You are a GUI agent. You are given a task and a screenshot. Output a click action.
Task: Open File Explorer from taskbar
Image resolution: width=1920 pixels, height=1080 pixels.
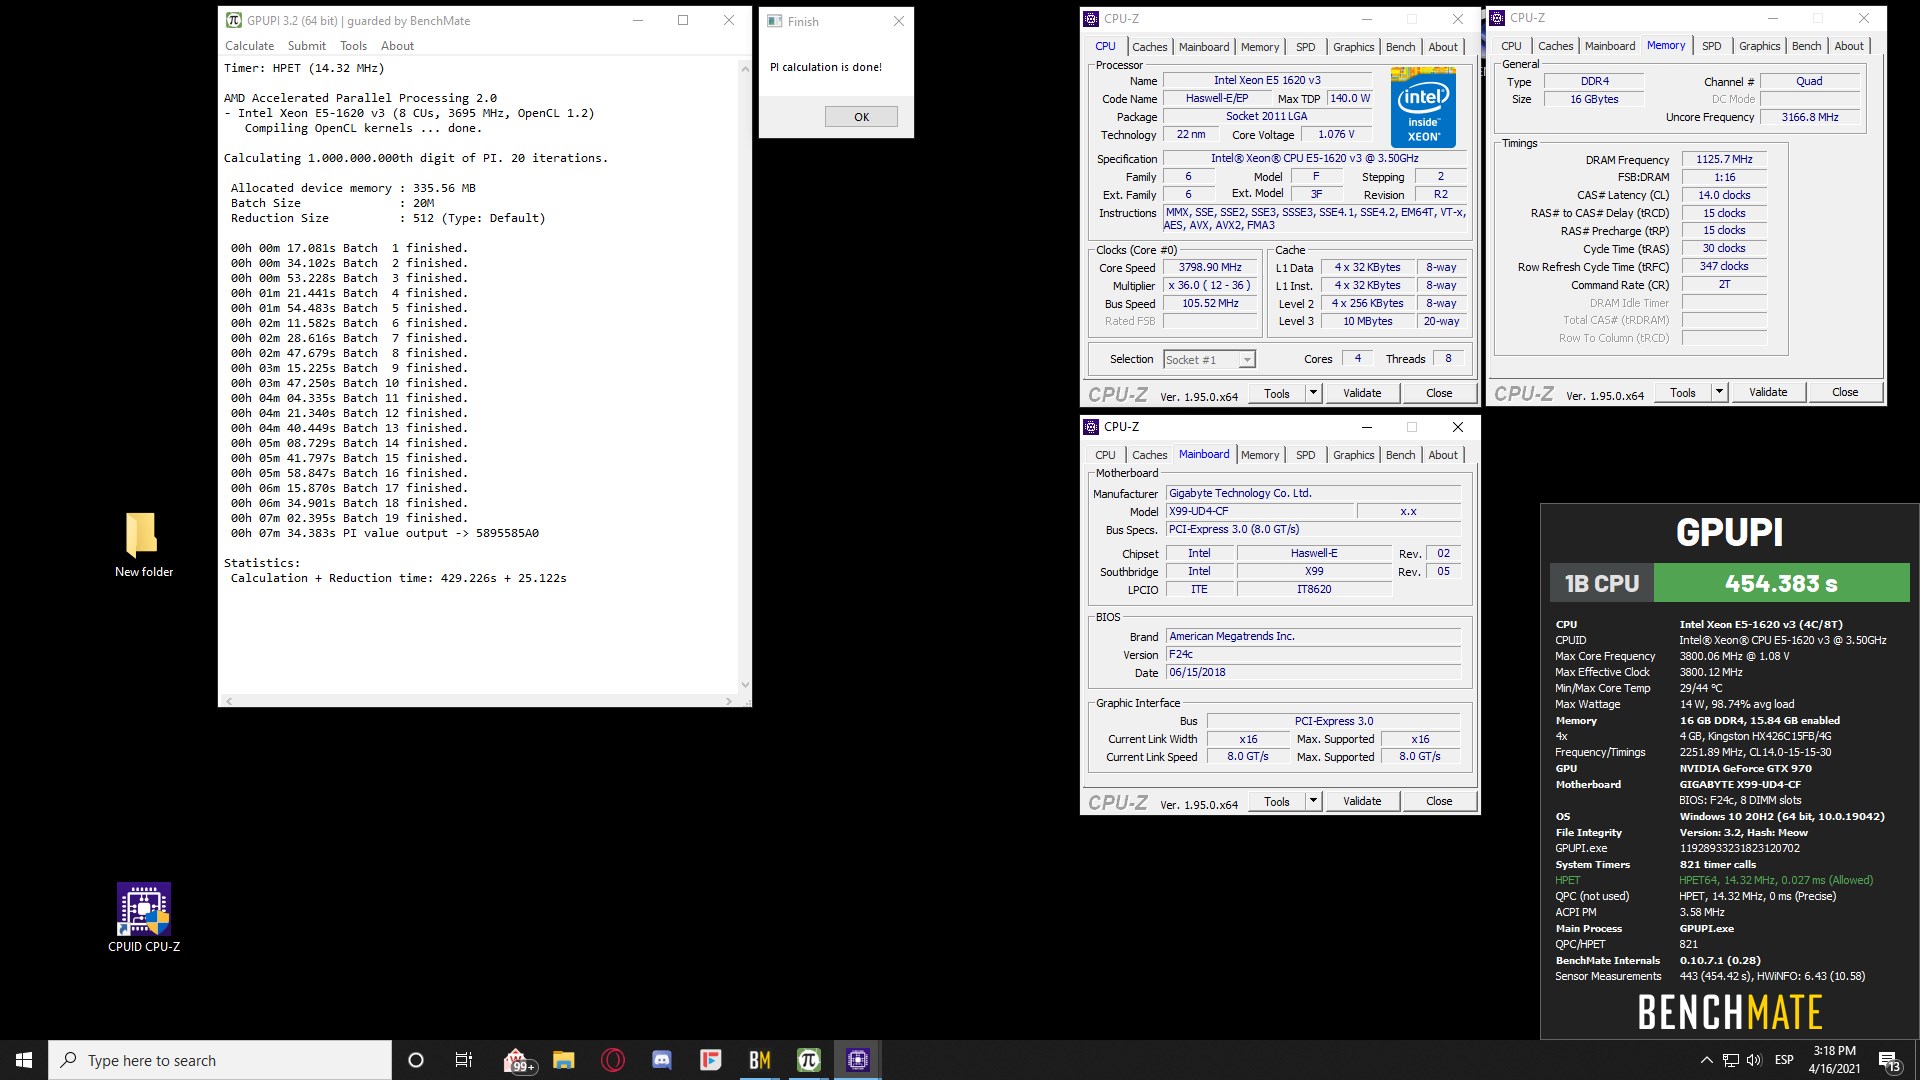[x=564, y=1060]
